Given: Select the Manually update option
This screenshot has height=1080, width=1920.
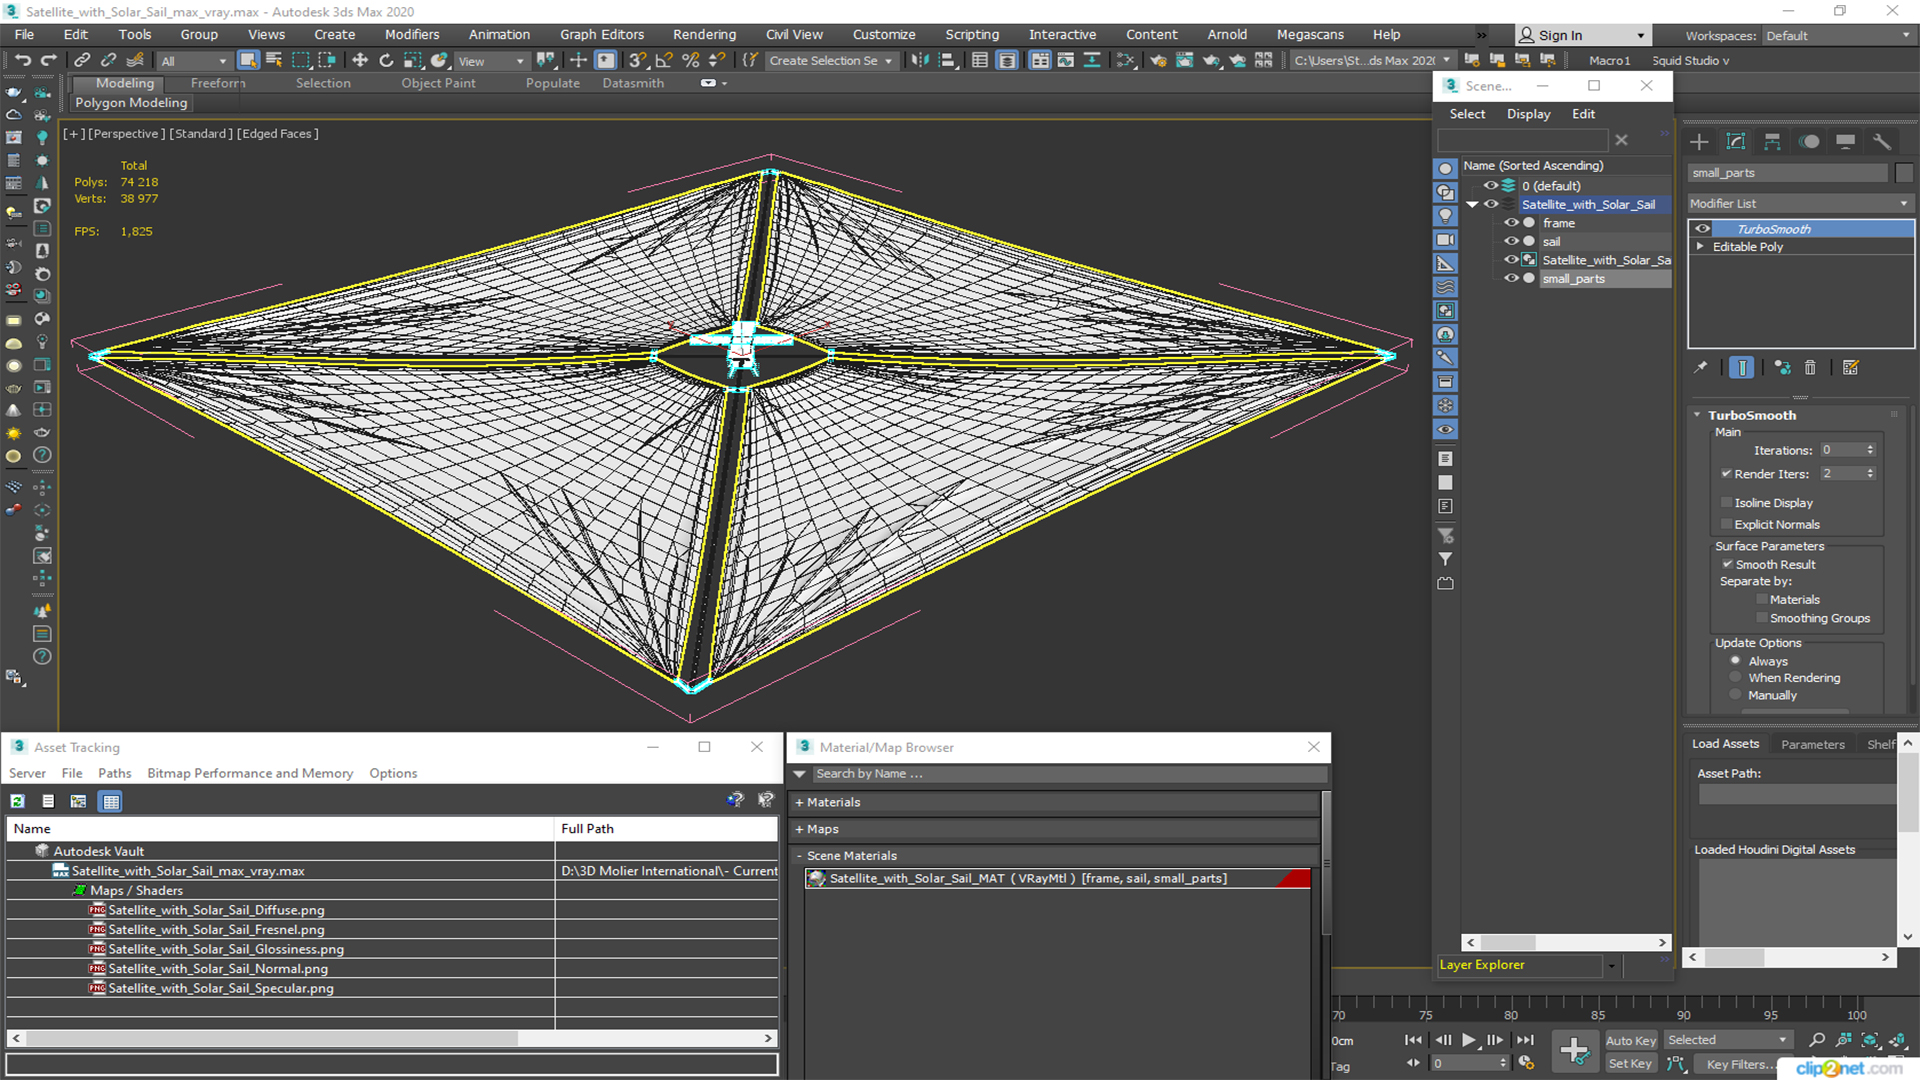Looking at the screenshot, I should pos(1735,695).
